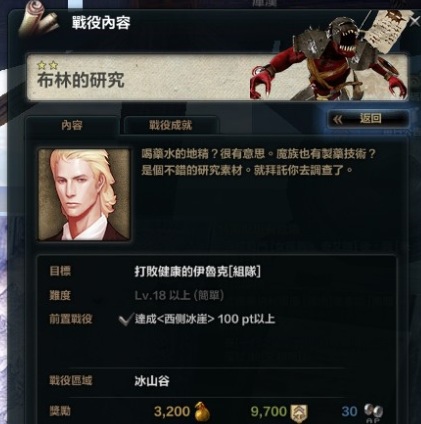Click the prerequisite 達成<西側冰崖> 100 pt以上 text

click(x=205, y=319)
